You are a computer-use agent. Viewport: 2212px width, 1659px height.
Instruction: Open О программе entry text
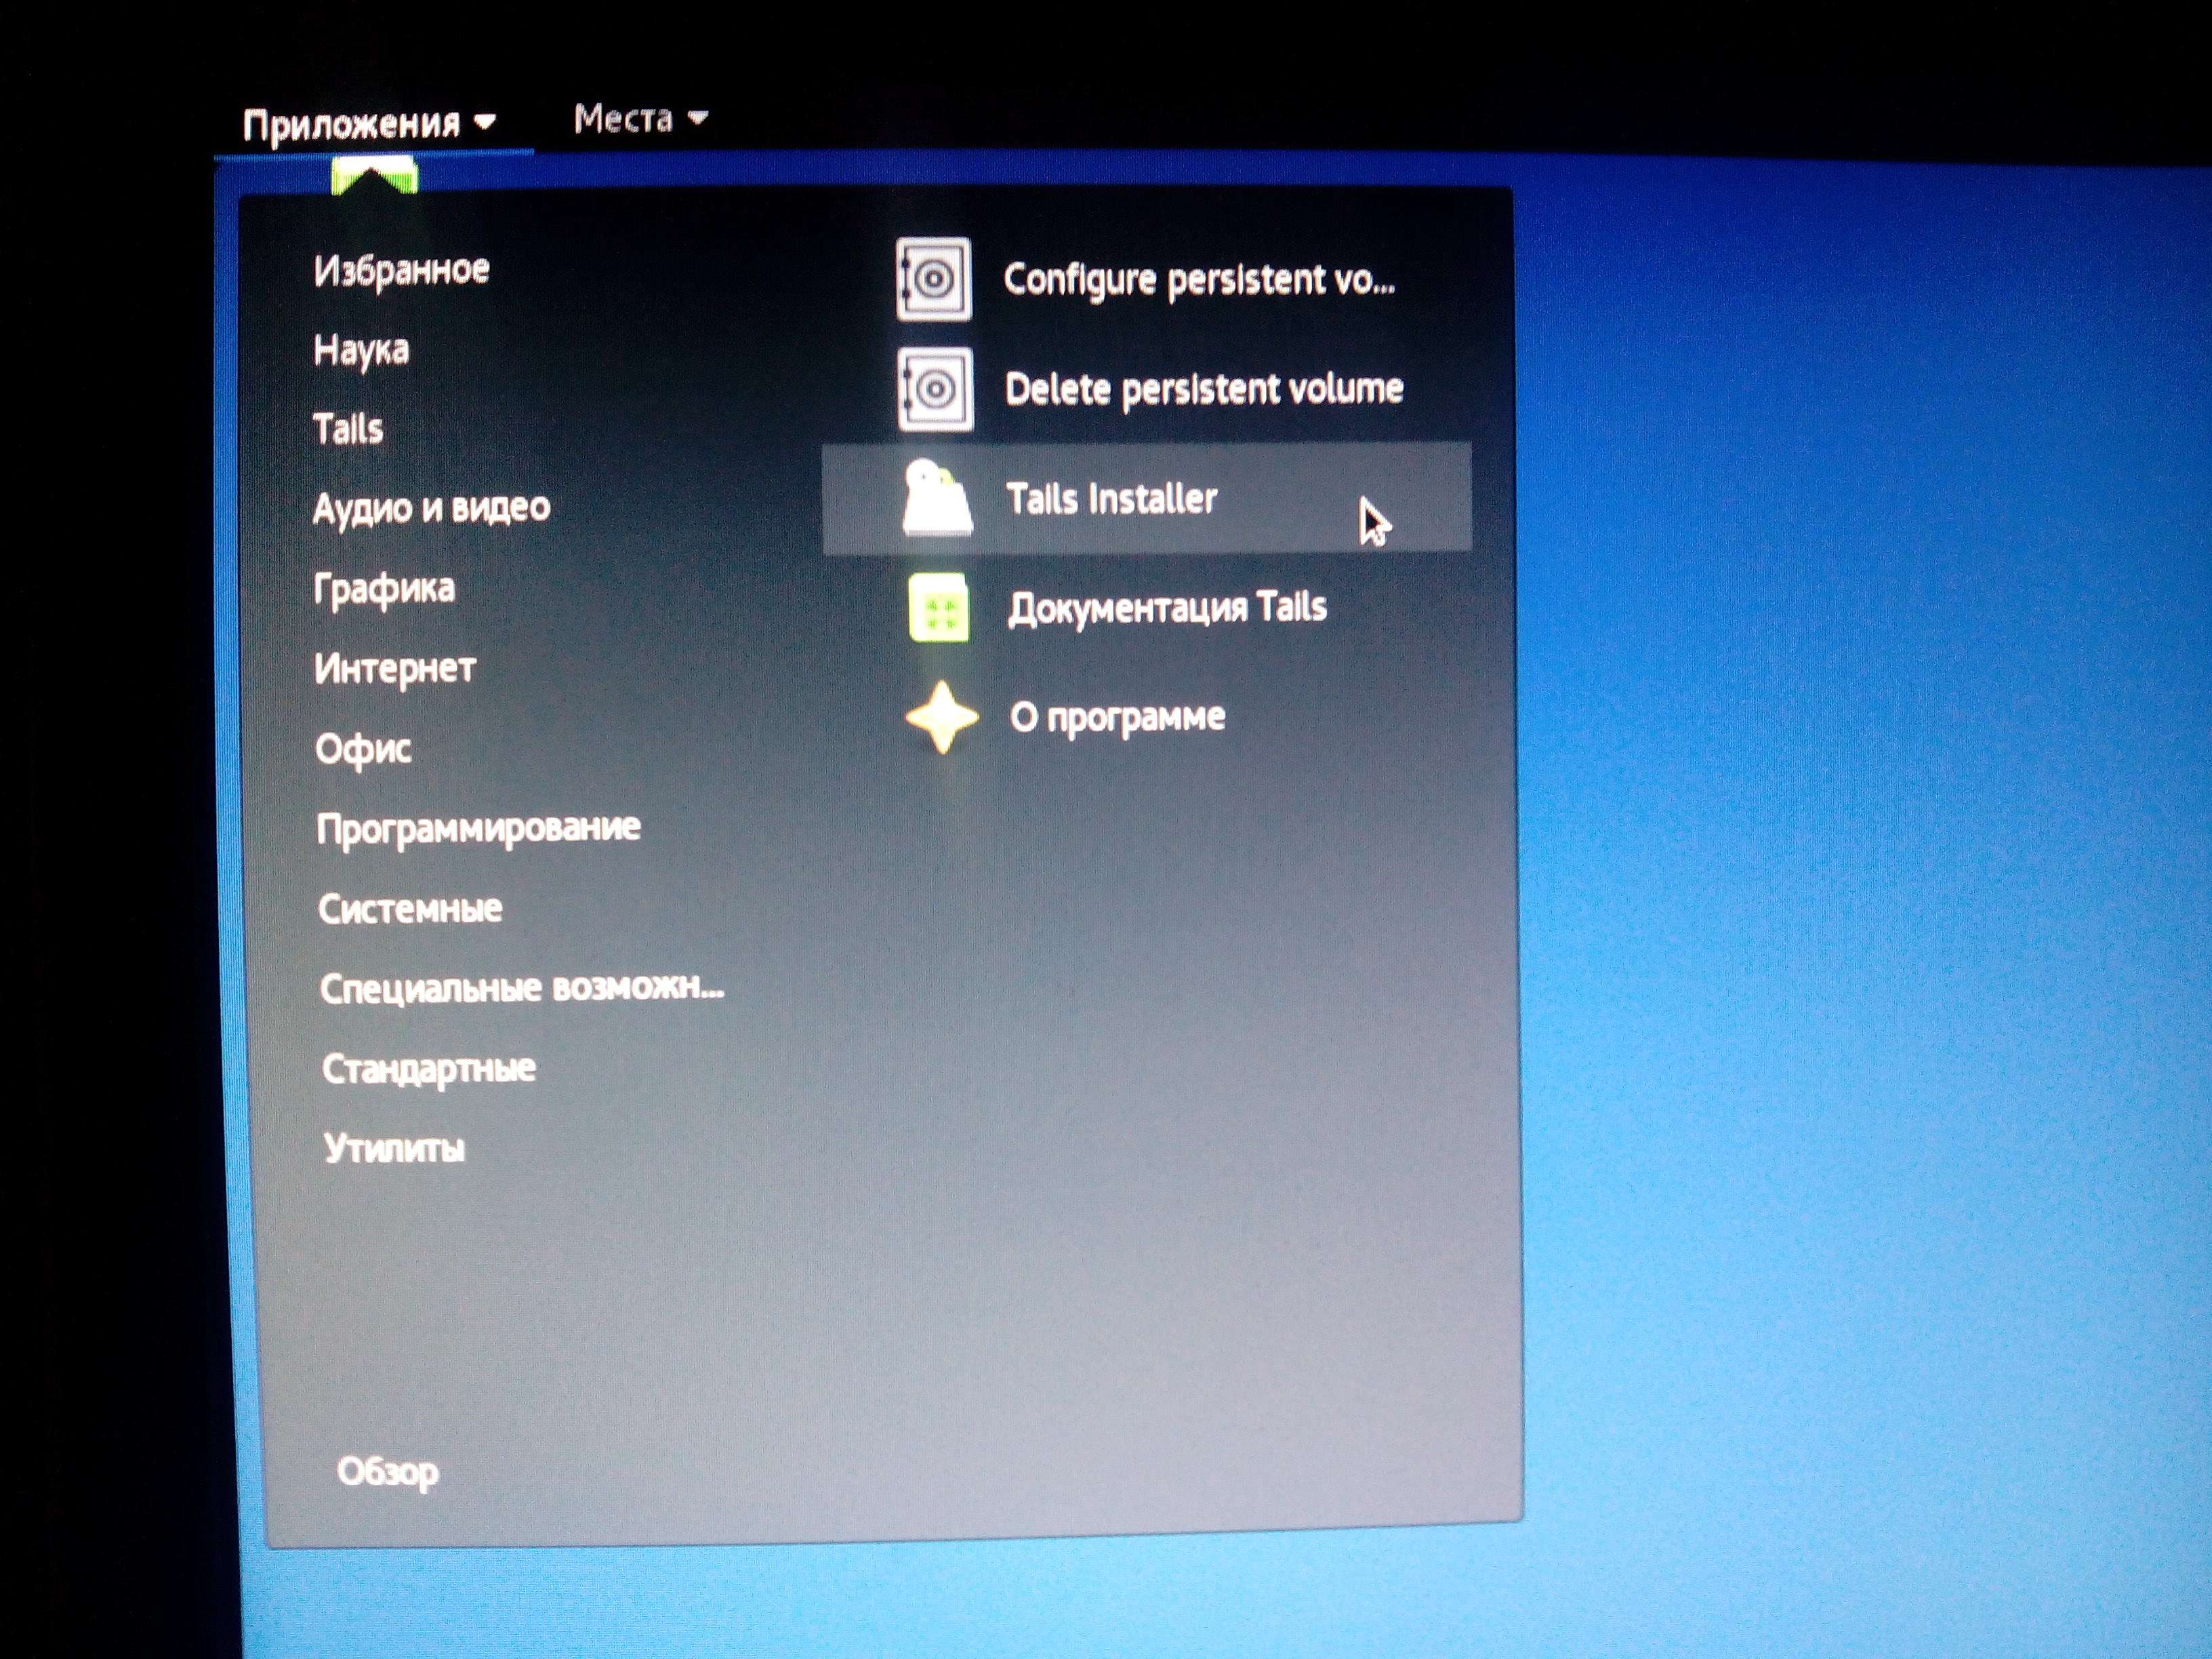click(1117, 718)
